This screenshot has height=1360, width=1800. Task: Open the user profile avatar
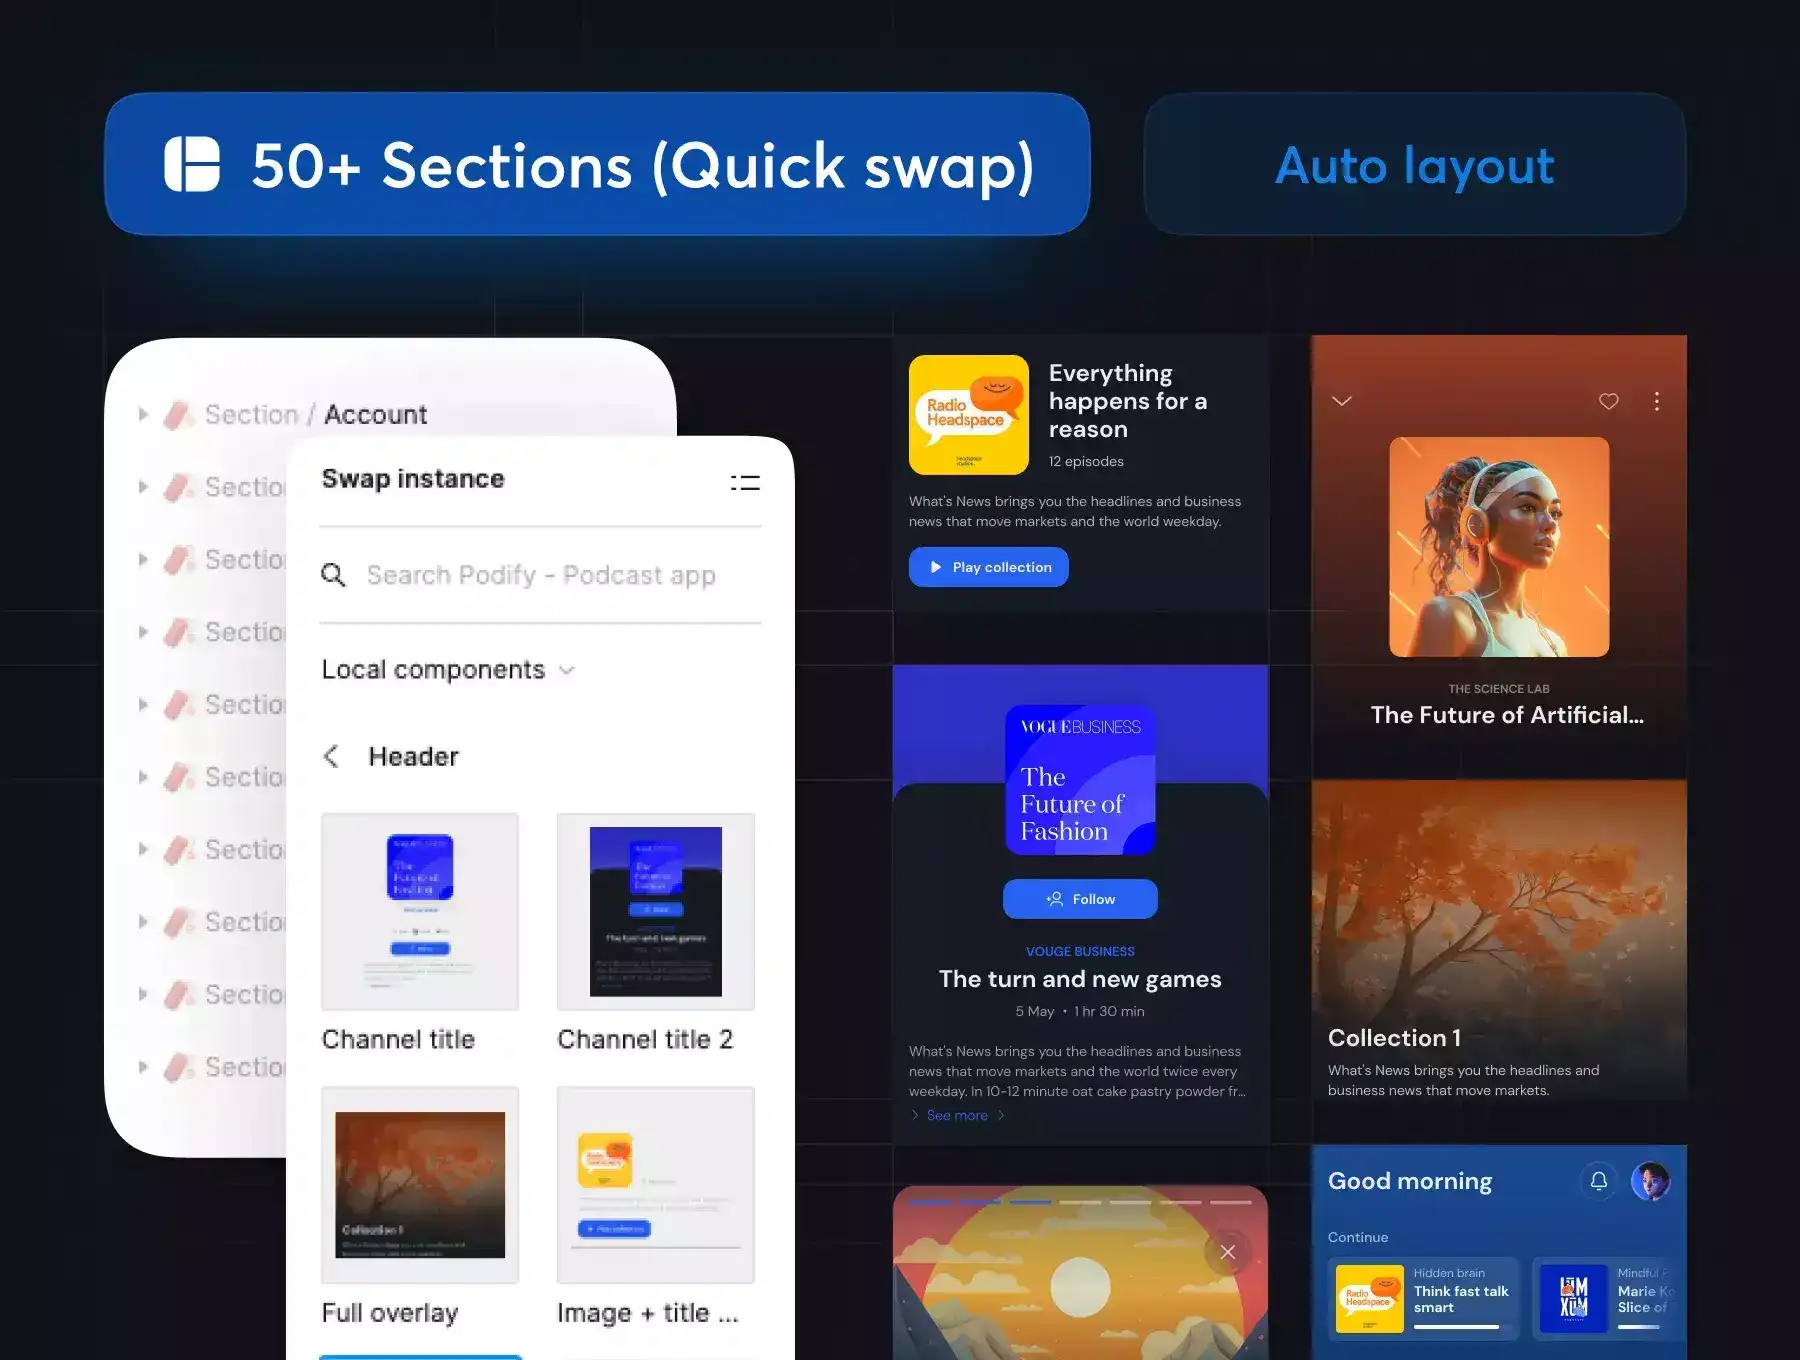(x=1650, y=1181)
